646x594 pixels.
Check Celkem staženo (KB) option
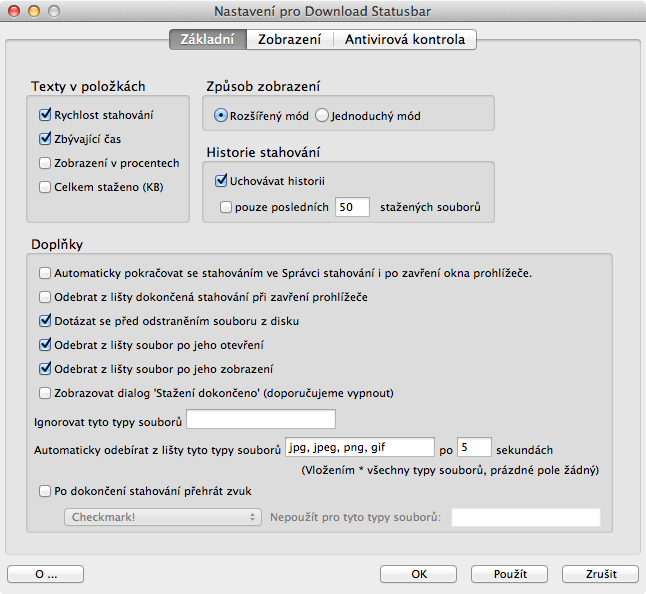[45, 186]
